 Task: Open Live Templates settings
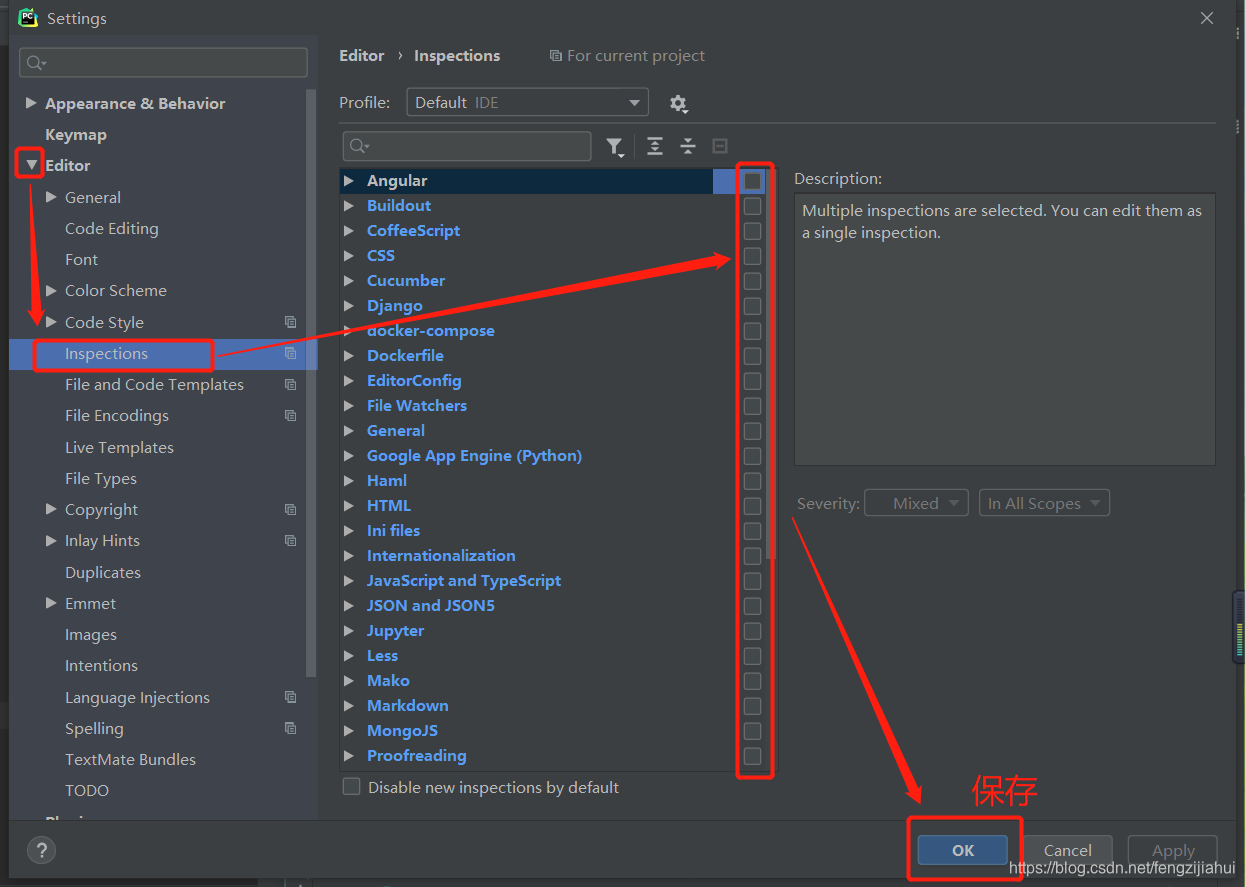pyautogui.click(x=119, y=447)
